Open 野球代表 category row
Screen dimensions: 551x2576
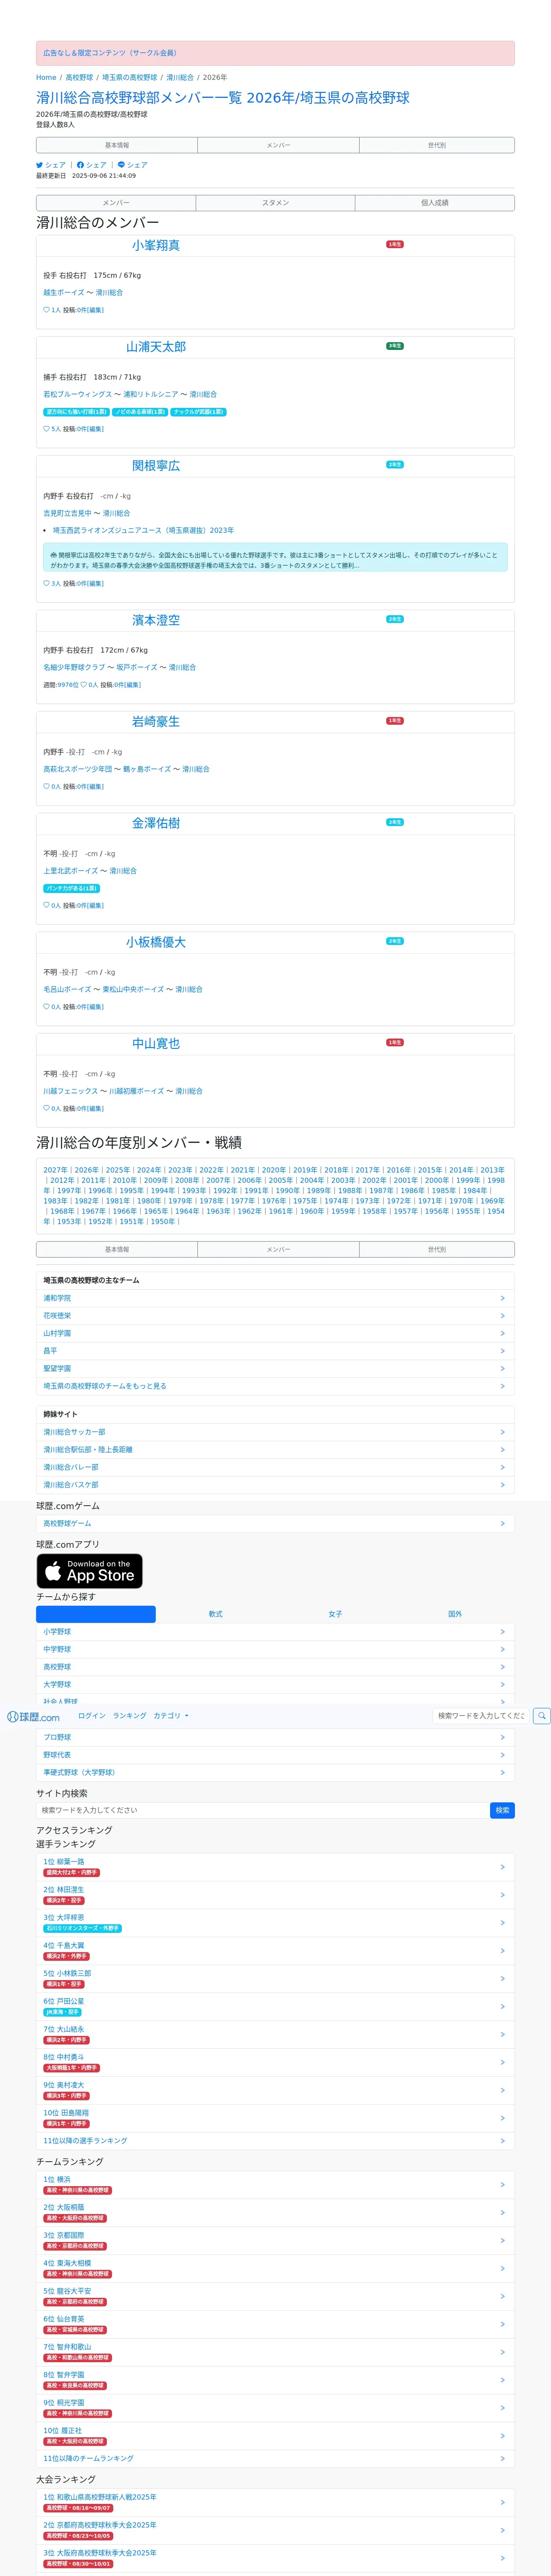pyautogui.click(x=275, y=1755)
